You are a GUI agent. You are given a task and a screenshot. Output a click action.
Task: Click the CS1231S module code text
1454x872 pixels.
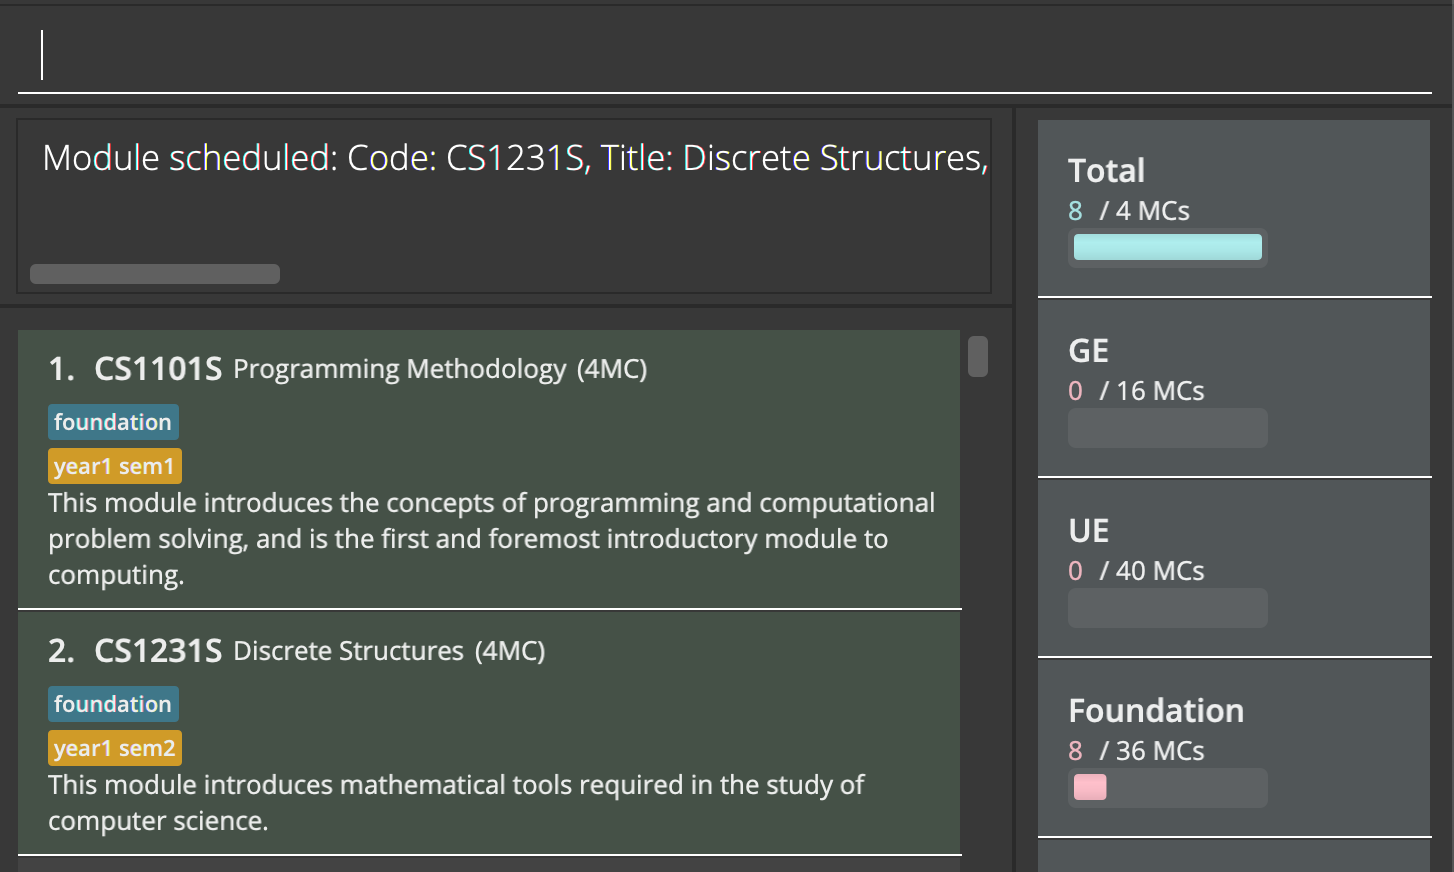(x=158, y=651)
